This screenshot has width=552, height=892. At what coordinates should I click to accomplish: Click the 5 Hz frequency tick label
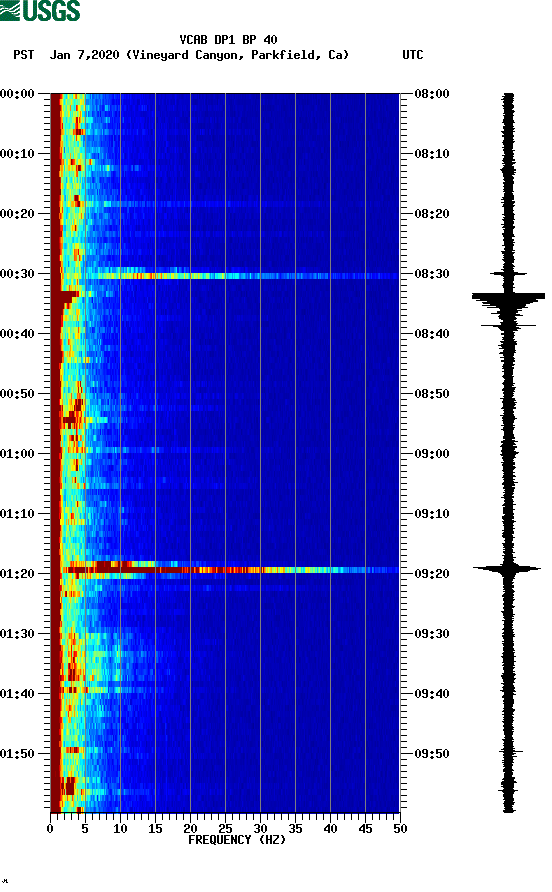pyautogui.click(x=85, y=829)
